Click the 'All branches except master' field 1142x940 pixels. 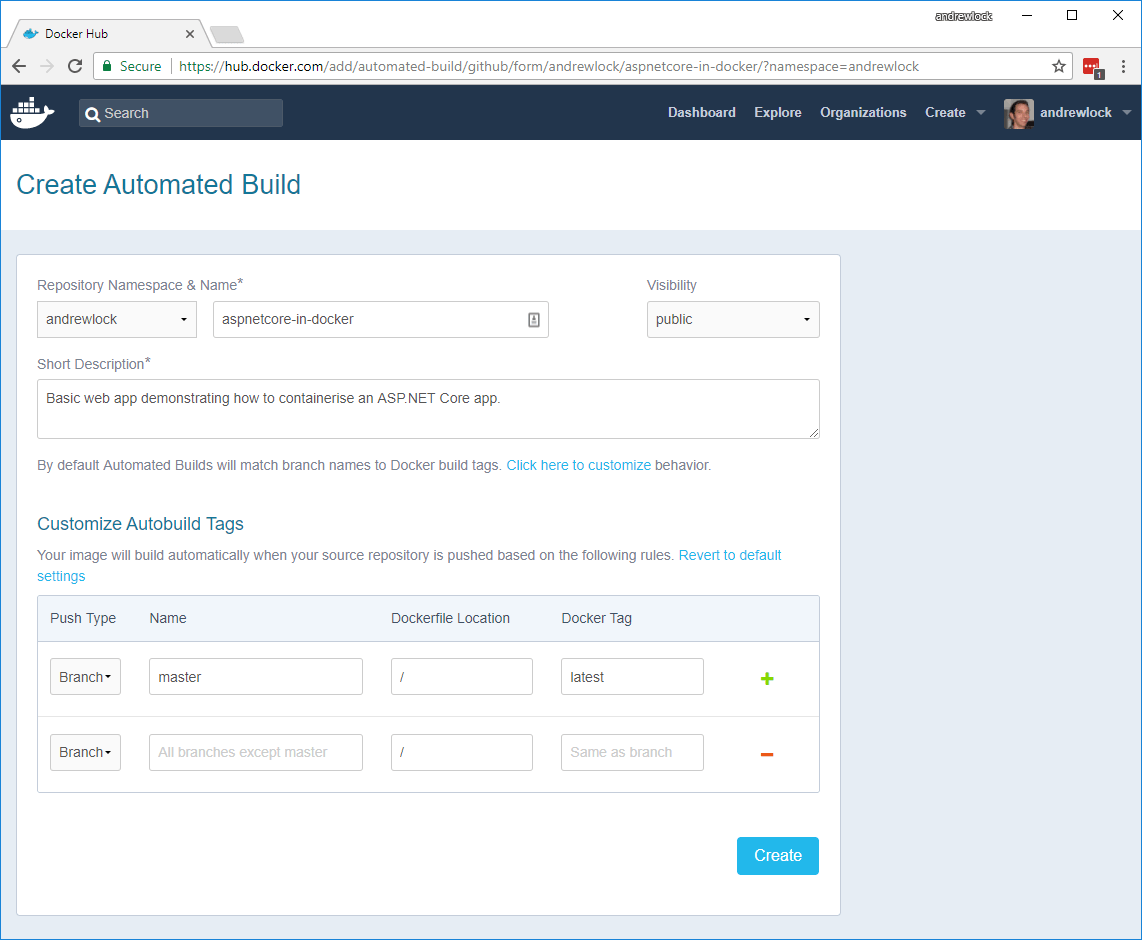tap(256, 752)
